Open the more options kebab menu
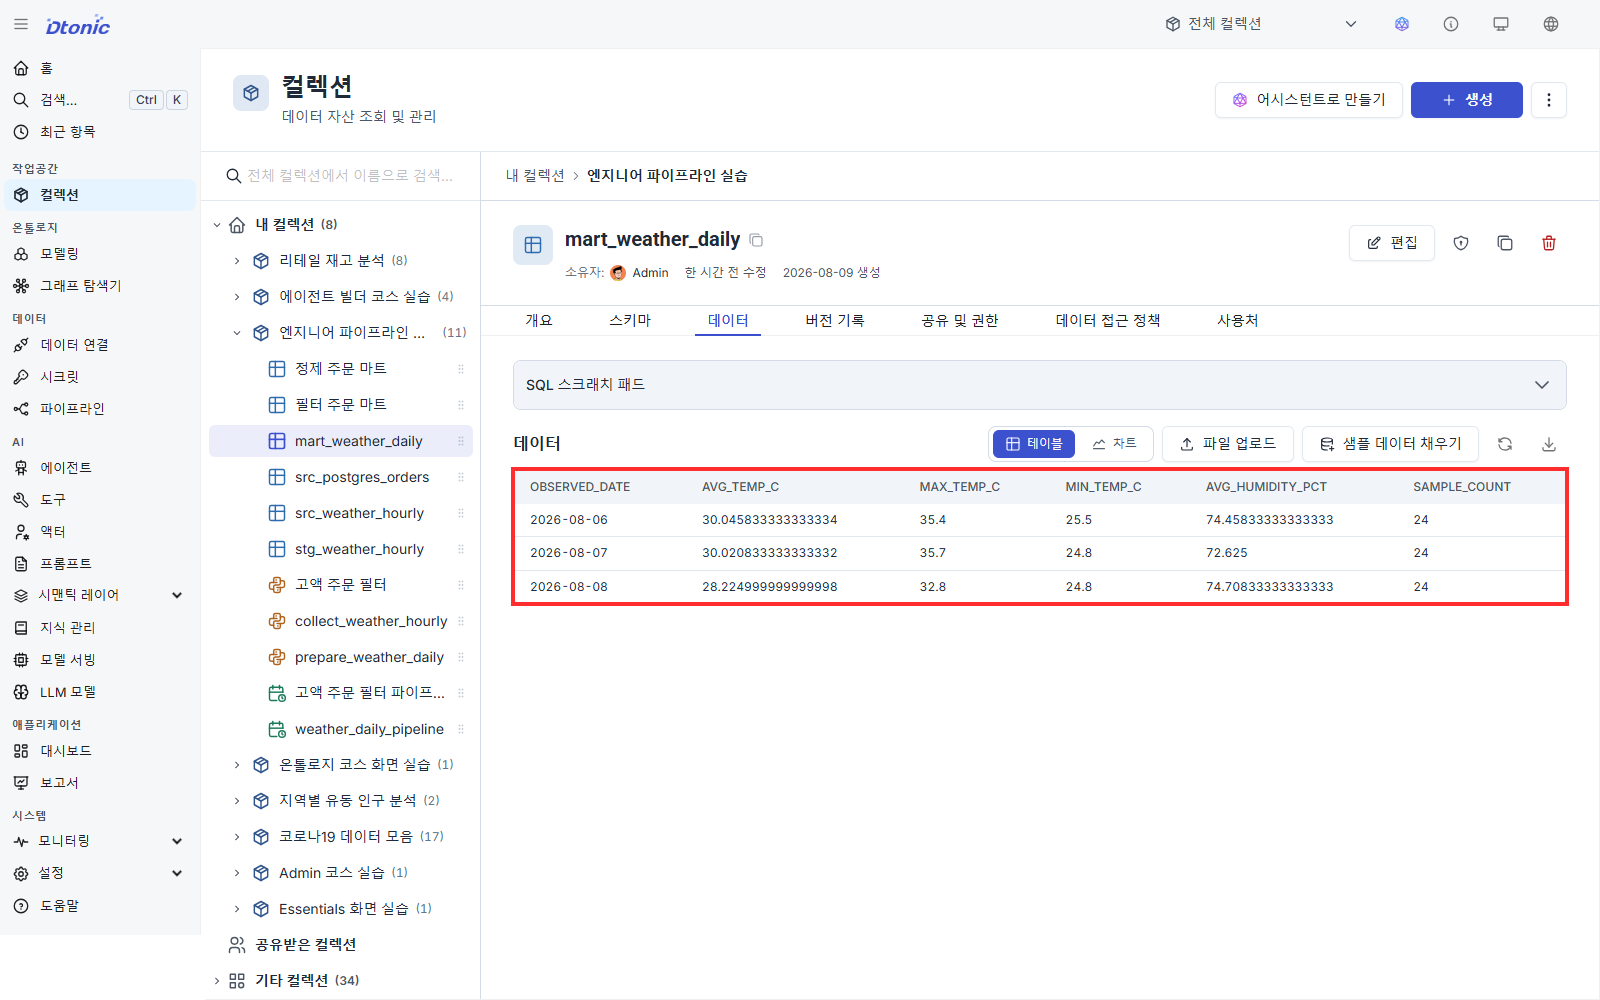Viewport: 1600px width, 1000px height. pos(1549,100)
